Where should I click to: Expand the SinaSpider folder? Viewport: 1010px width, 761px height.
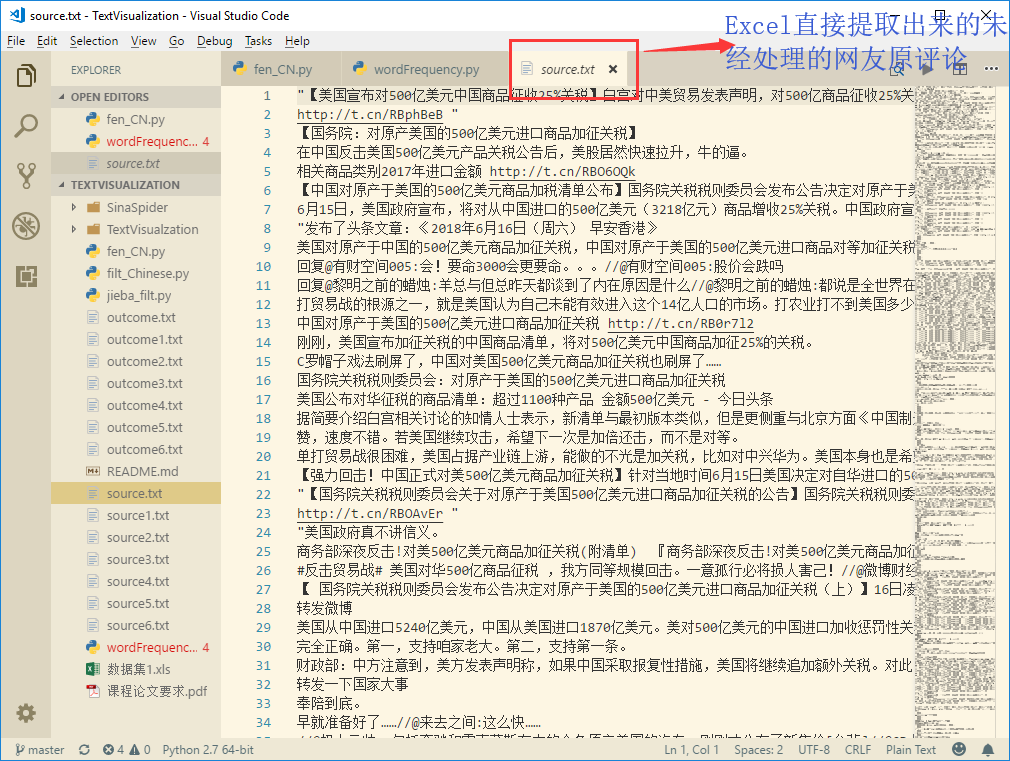coord(74,207)
